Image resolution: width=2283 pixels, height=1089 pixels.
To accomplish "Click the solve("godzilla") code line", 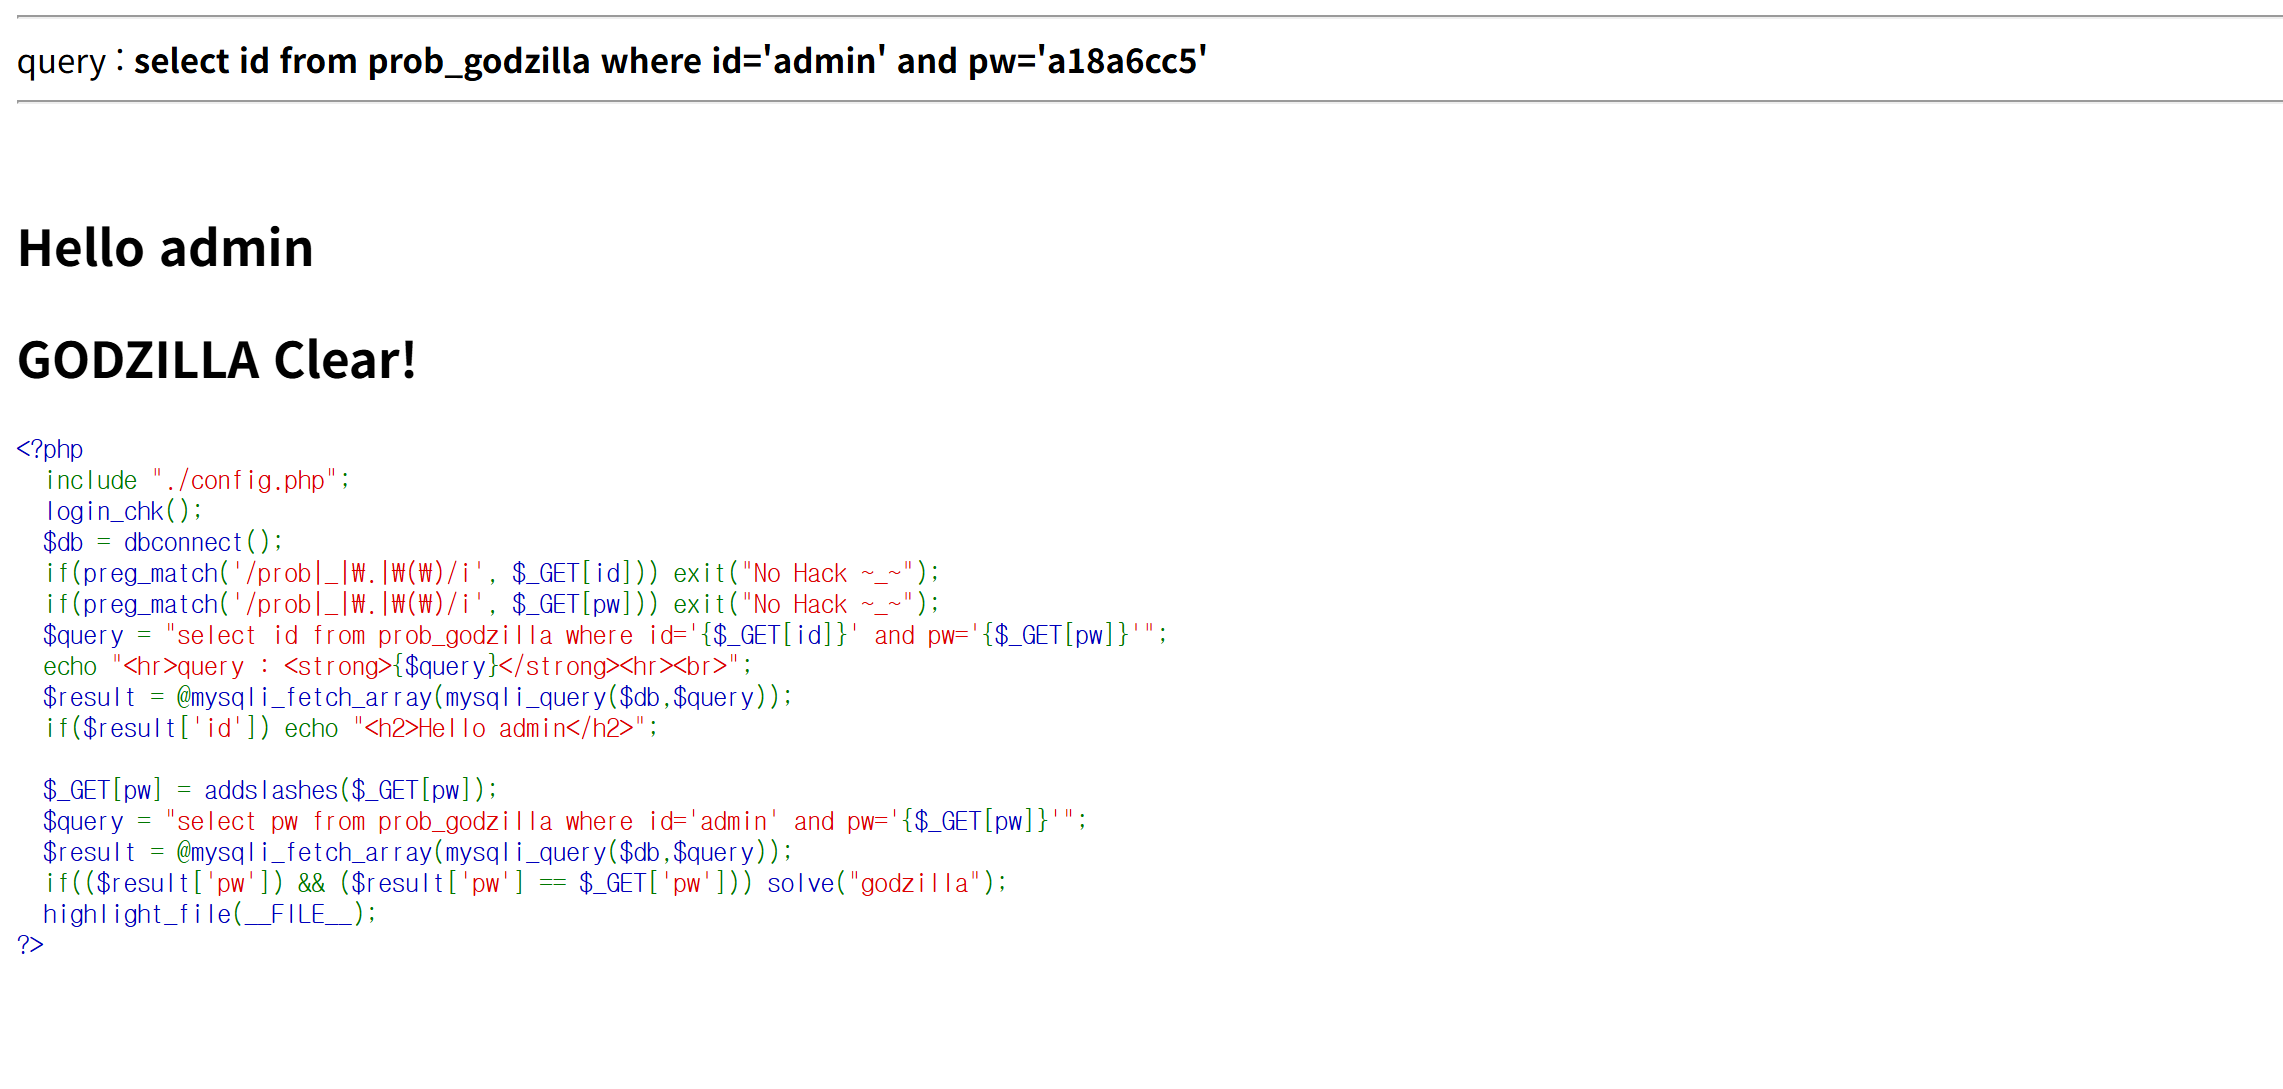I will pos(525,883).
